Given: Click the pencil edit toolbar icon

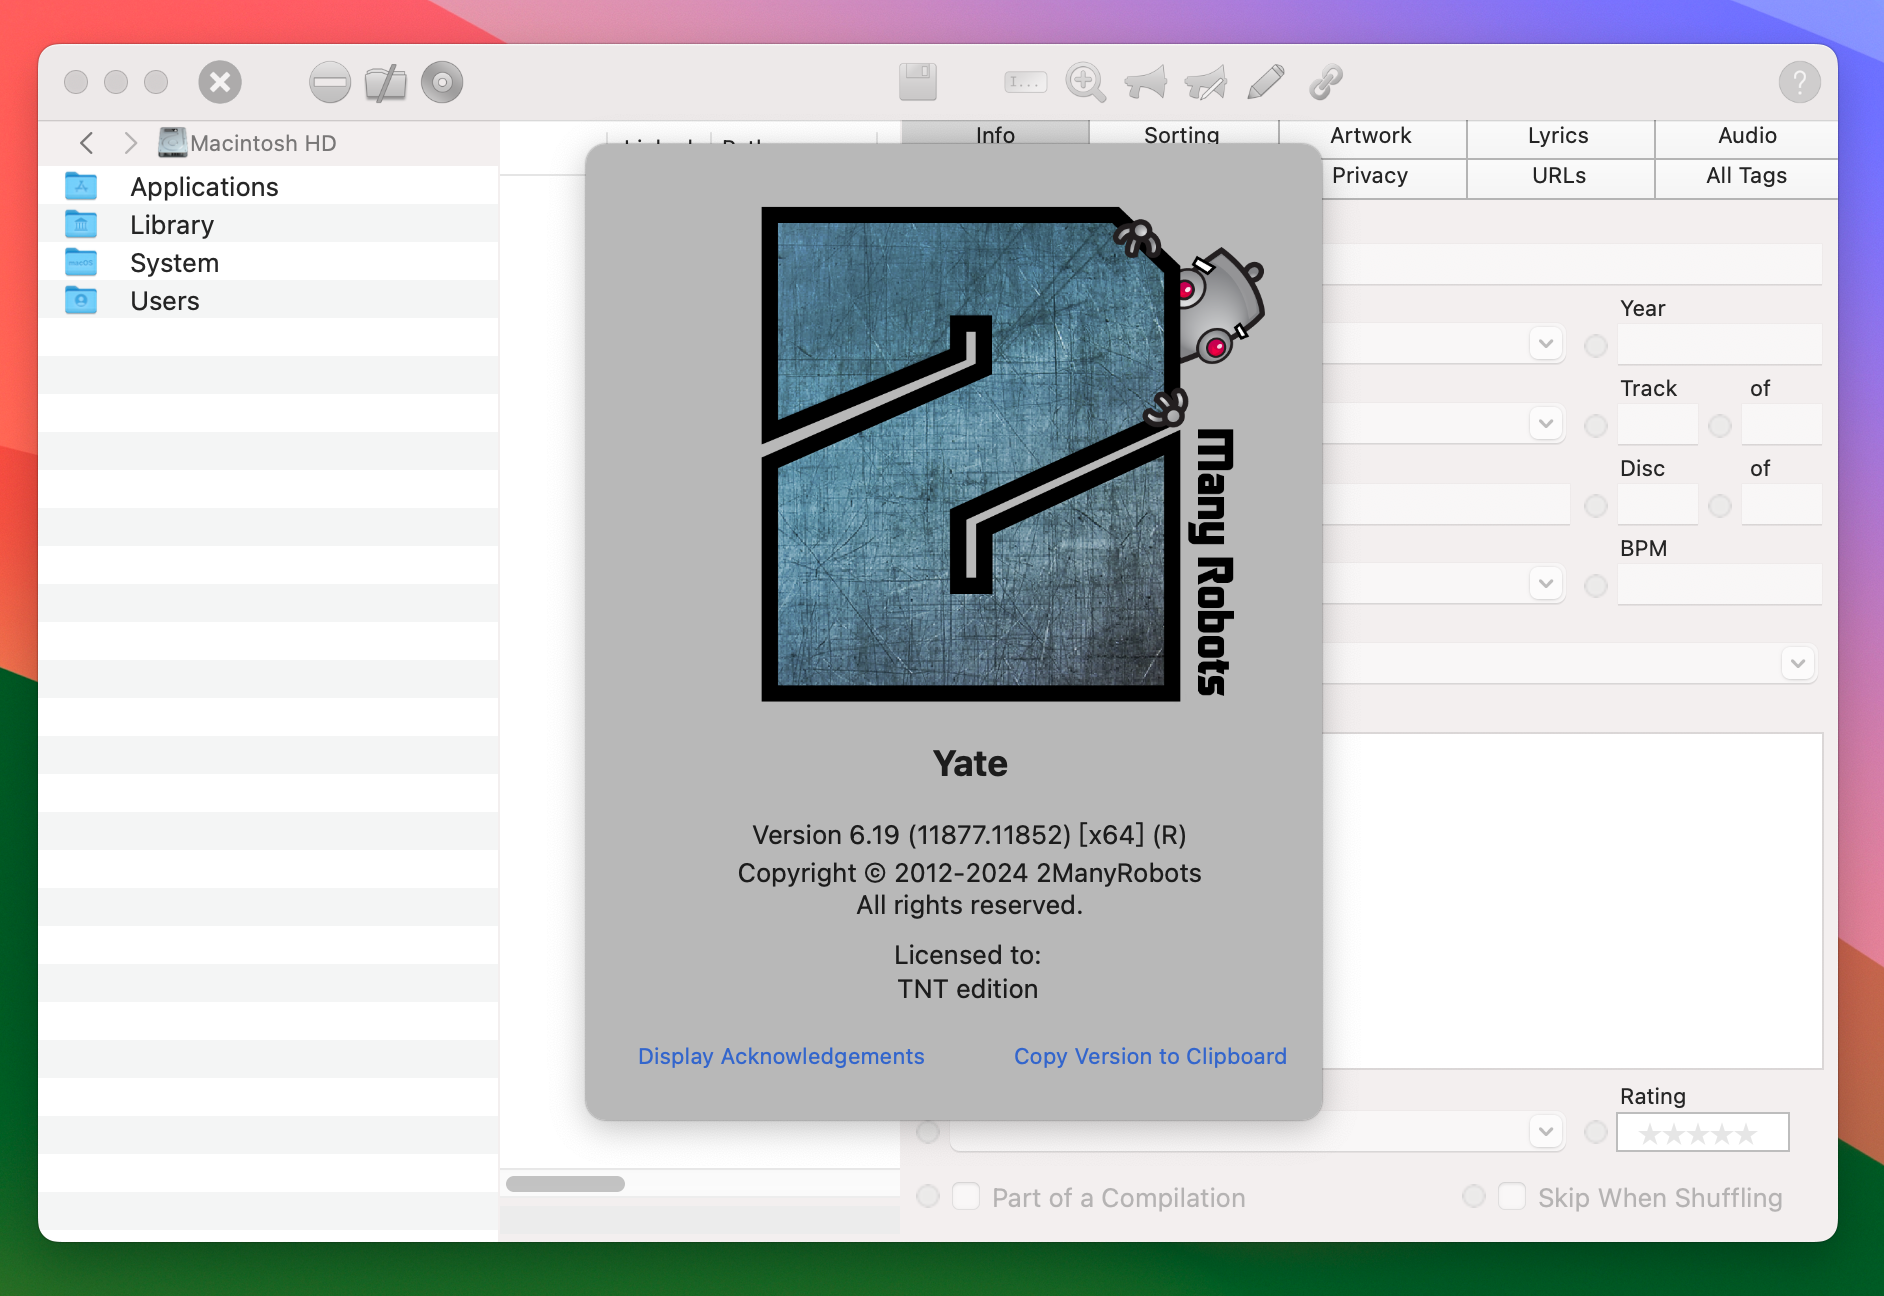Looking at the screenshot, I should [1266, 82].
